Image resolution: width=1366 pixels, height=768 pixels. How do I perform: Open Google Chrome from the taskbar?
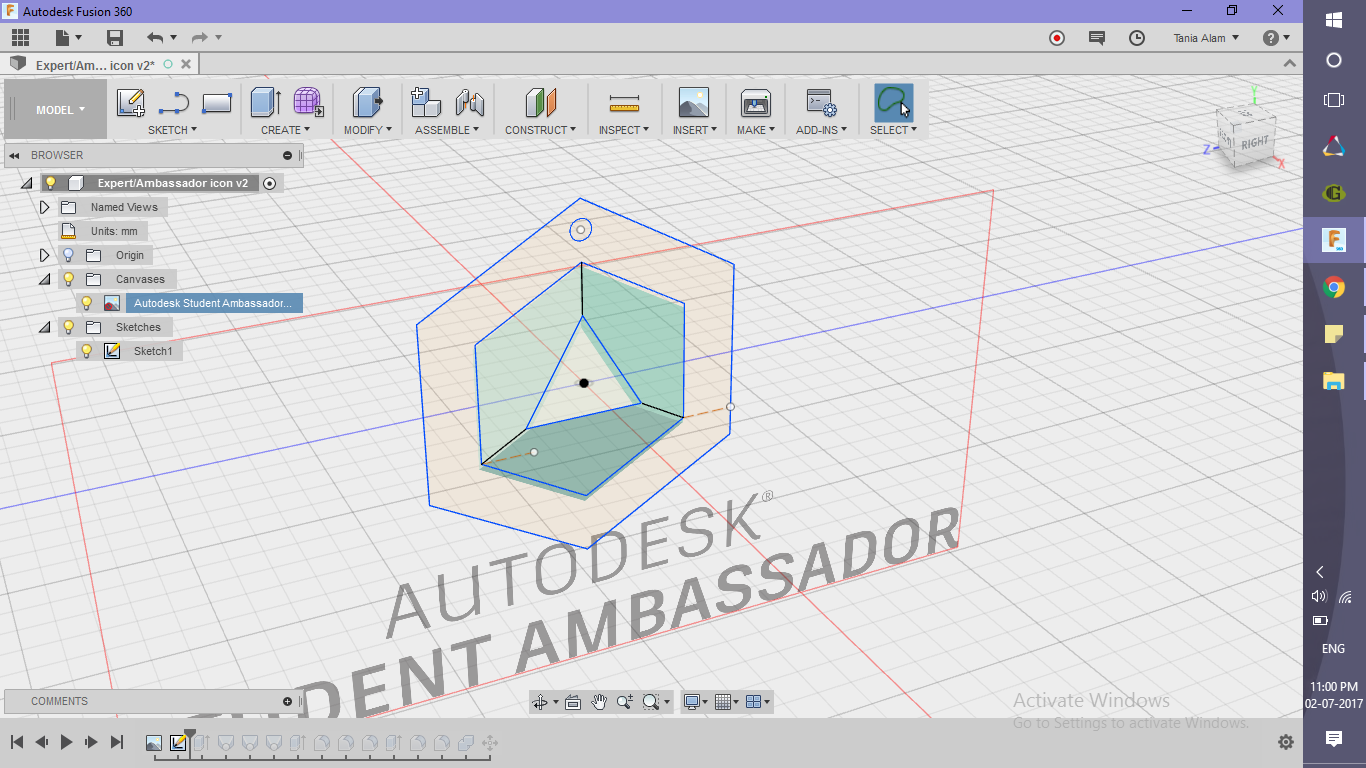pos(1333,286)
